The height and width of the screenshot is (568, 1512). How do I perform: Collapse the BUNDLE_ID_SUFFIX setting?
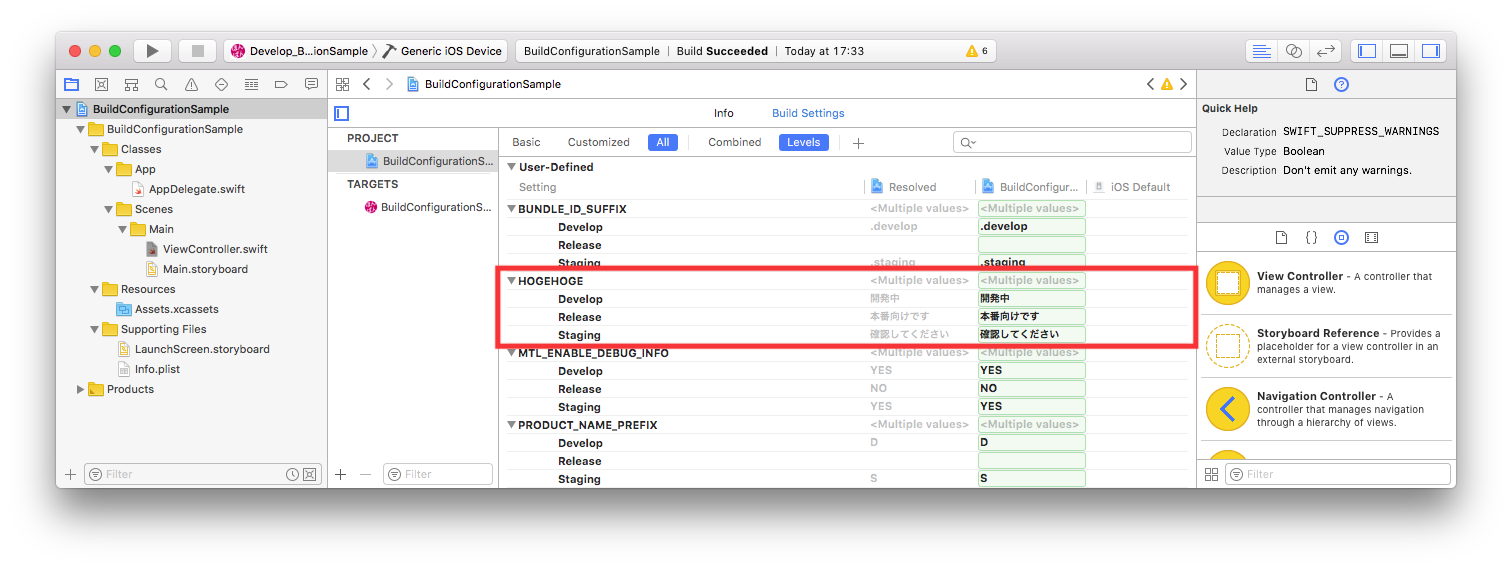[512, 209]
